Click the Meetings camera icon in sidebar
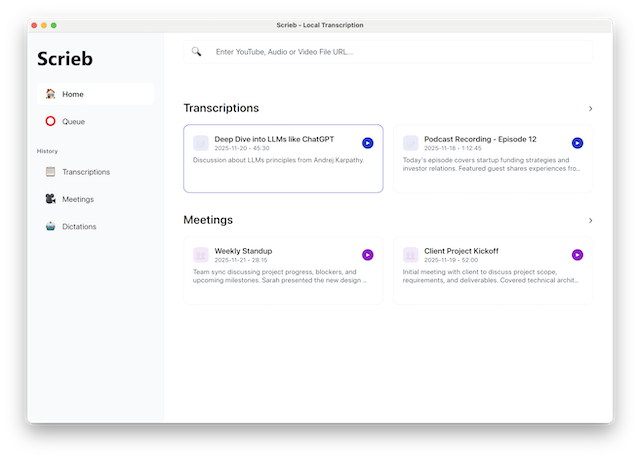The image size is (640, 459). (x=50, y=199)
